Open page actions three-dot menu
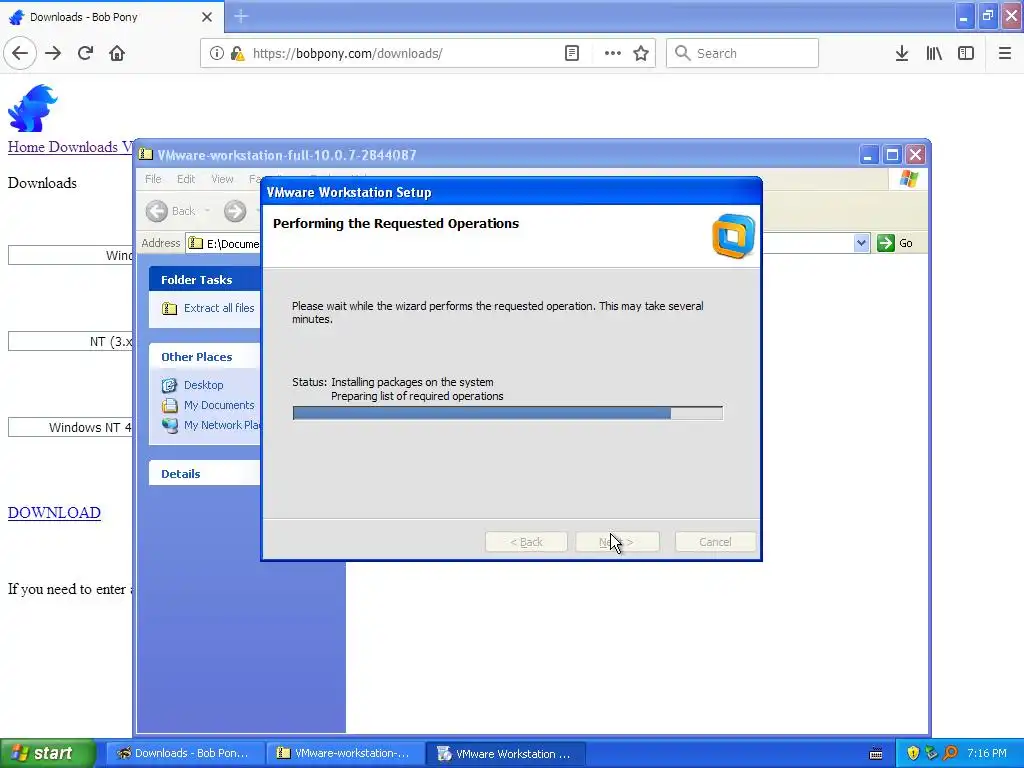 pyautogui.click(x=613, y=54)
